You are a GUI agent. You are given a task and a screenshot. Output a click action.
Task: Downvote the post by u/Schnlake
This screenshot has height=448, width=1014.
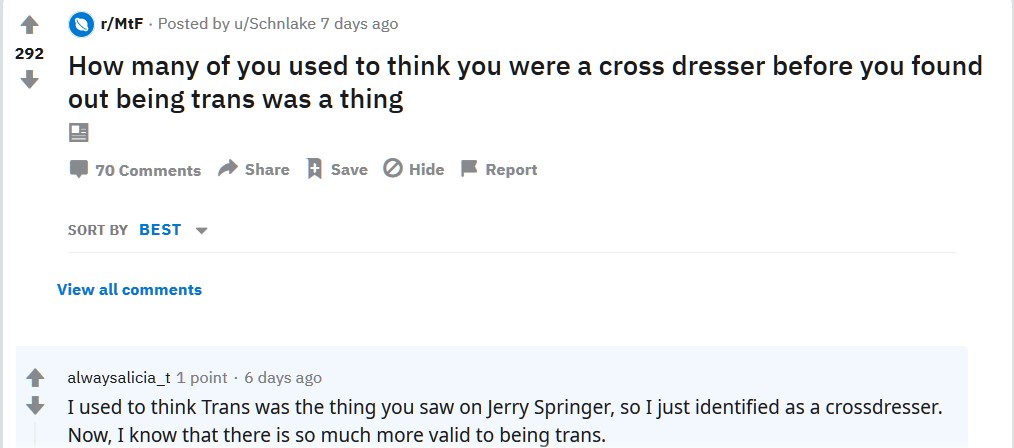tap(30, 80)
